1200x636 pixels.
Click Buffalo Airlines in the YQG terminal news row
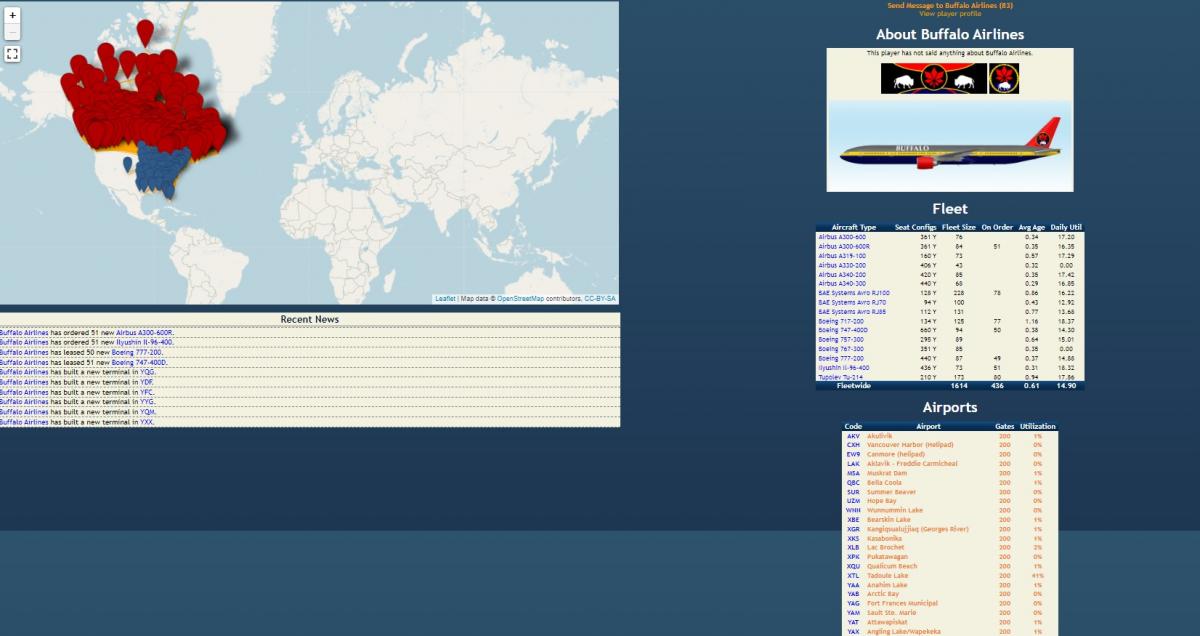24,372
